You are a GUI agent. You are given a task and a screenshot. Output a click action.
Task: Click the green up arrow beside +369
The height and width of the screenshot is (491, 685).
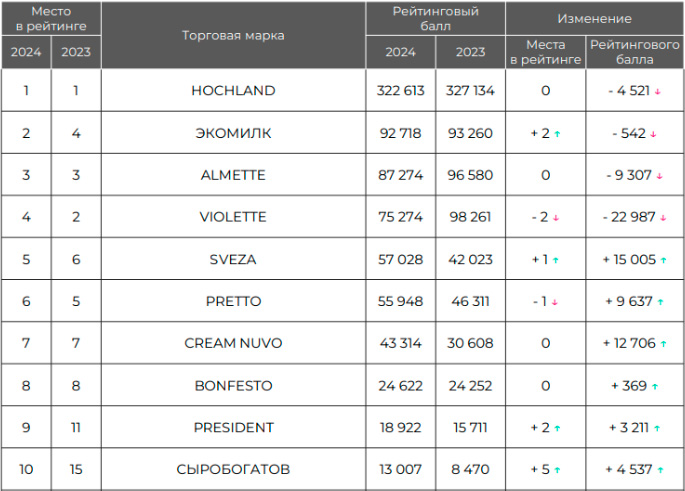tap(654, 386)
